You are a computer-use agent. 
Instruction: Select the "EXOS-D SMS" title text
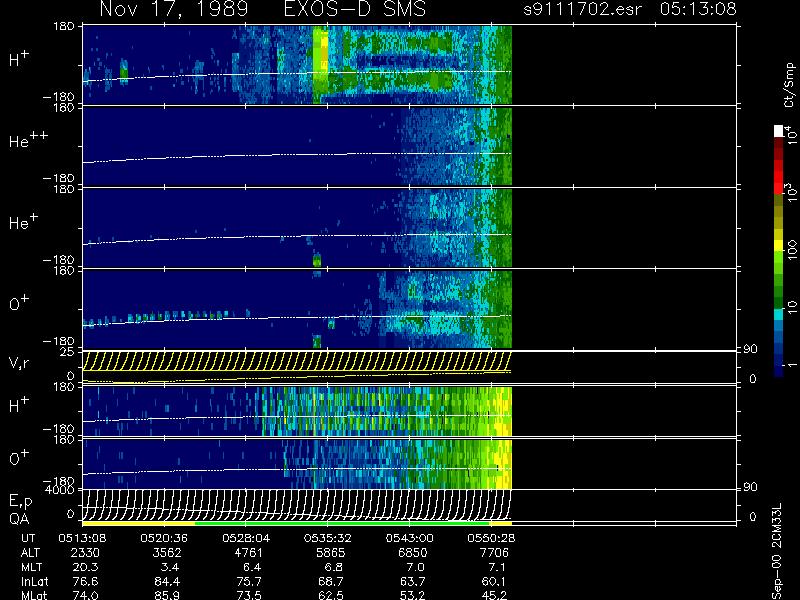[354, 9]
